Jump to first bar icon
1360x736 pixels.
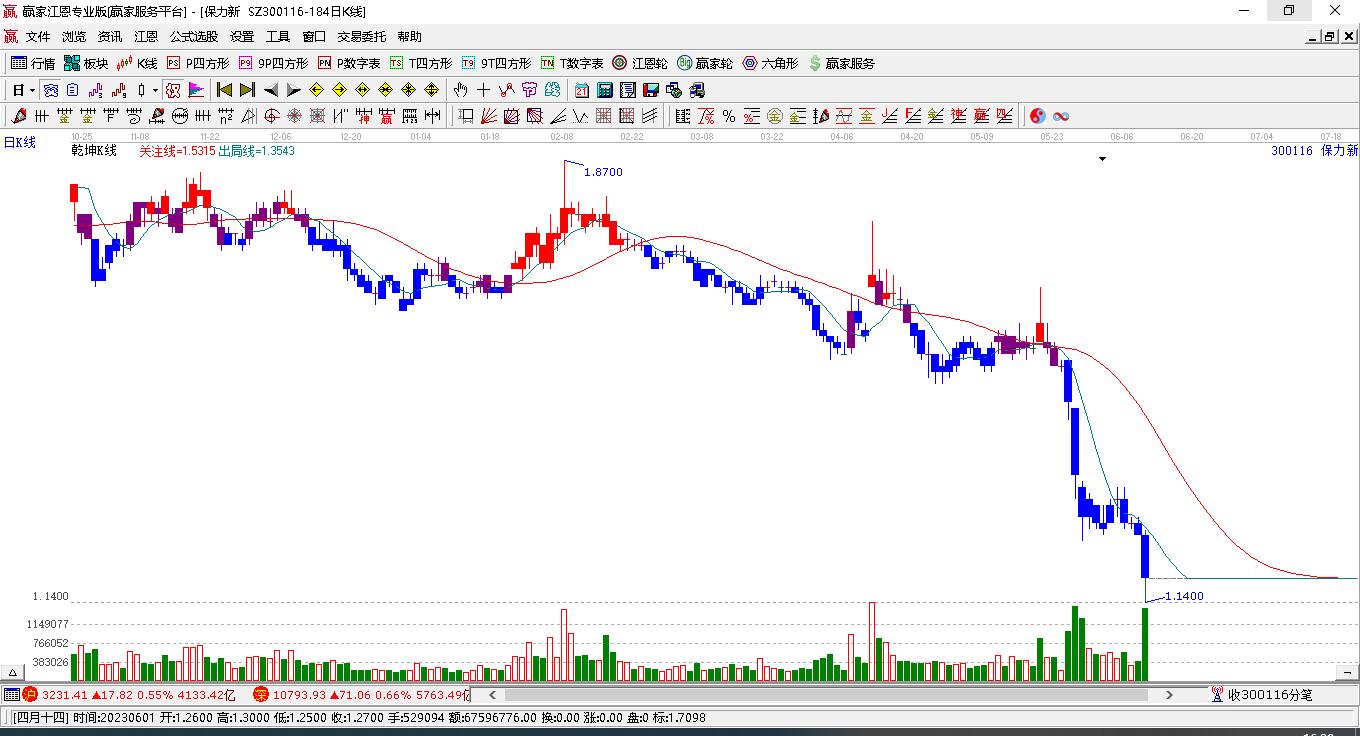(224, 90)
